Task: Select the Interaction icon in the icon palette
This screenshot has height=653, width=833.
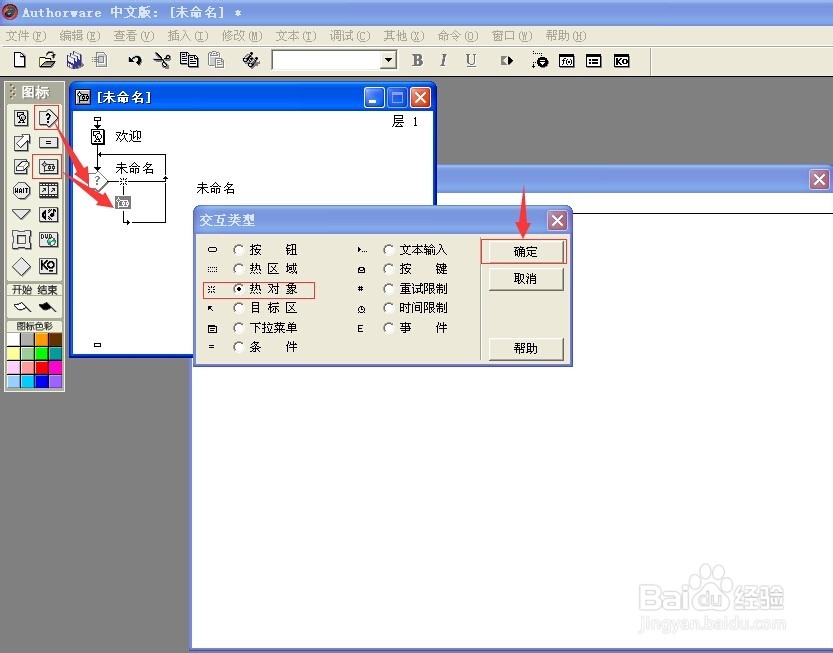Action: [47, 118]
